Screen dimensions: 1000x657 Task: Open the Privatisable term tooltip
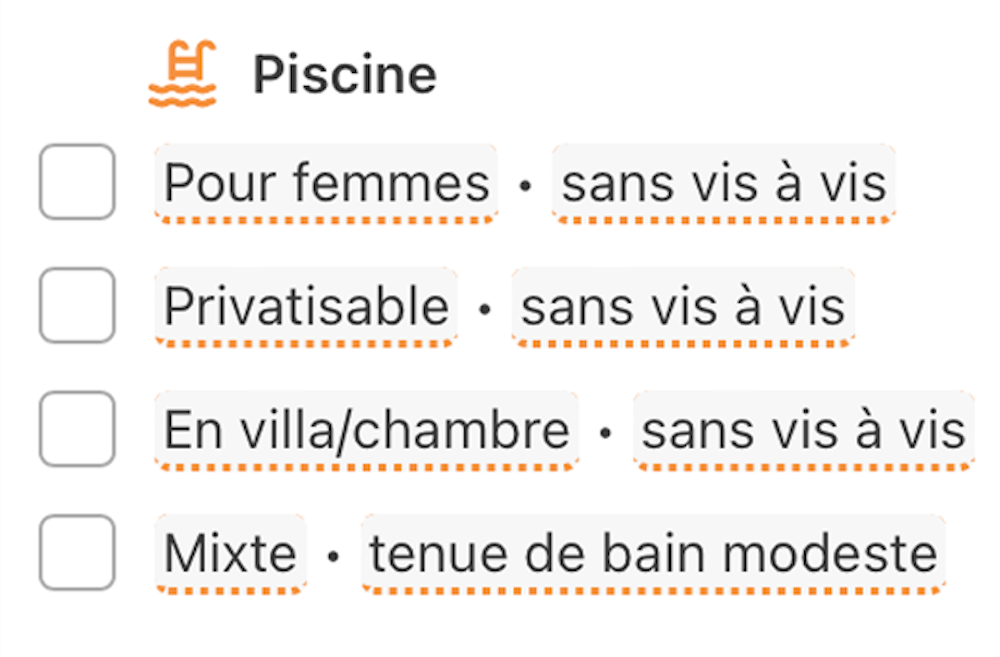coord(306,306)
